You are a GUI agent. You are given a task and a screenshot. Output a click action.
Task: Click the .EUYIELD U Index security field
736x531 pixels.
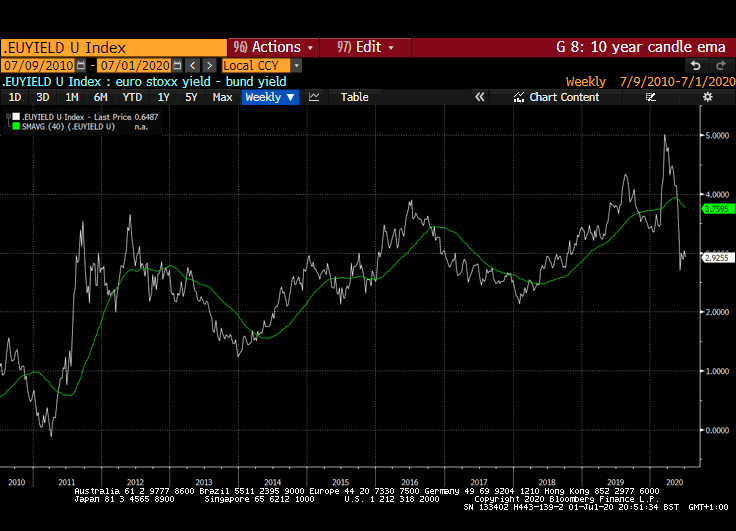tap(114, 48)
